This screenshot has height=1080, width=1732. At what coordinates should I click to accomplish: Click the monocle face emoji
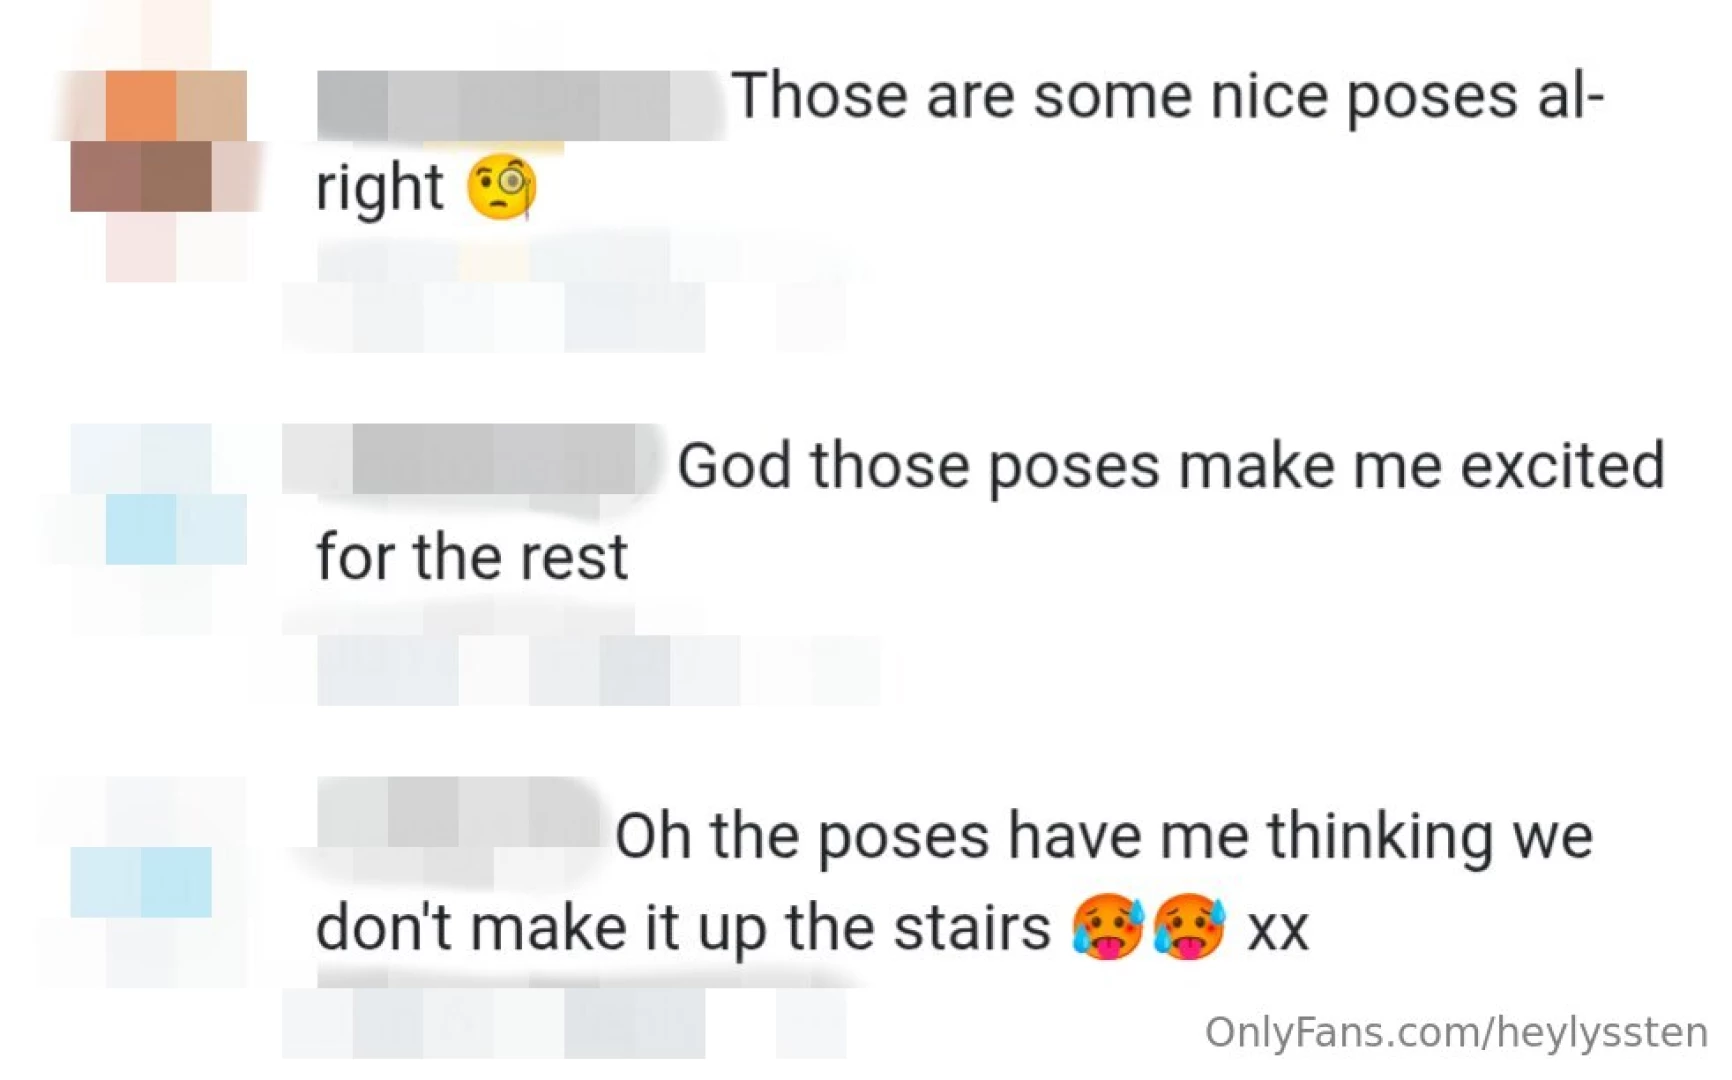click(502, 187)
